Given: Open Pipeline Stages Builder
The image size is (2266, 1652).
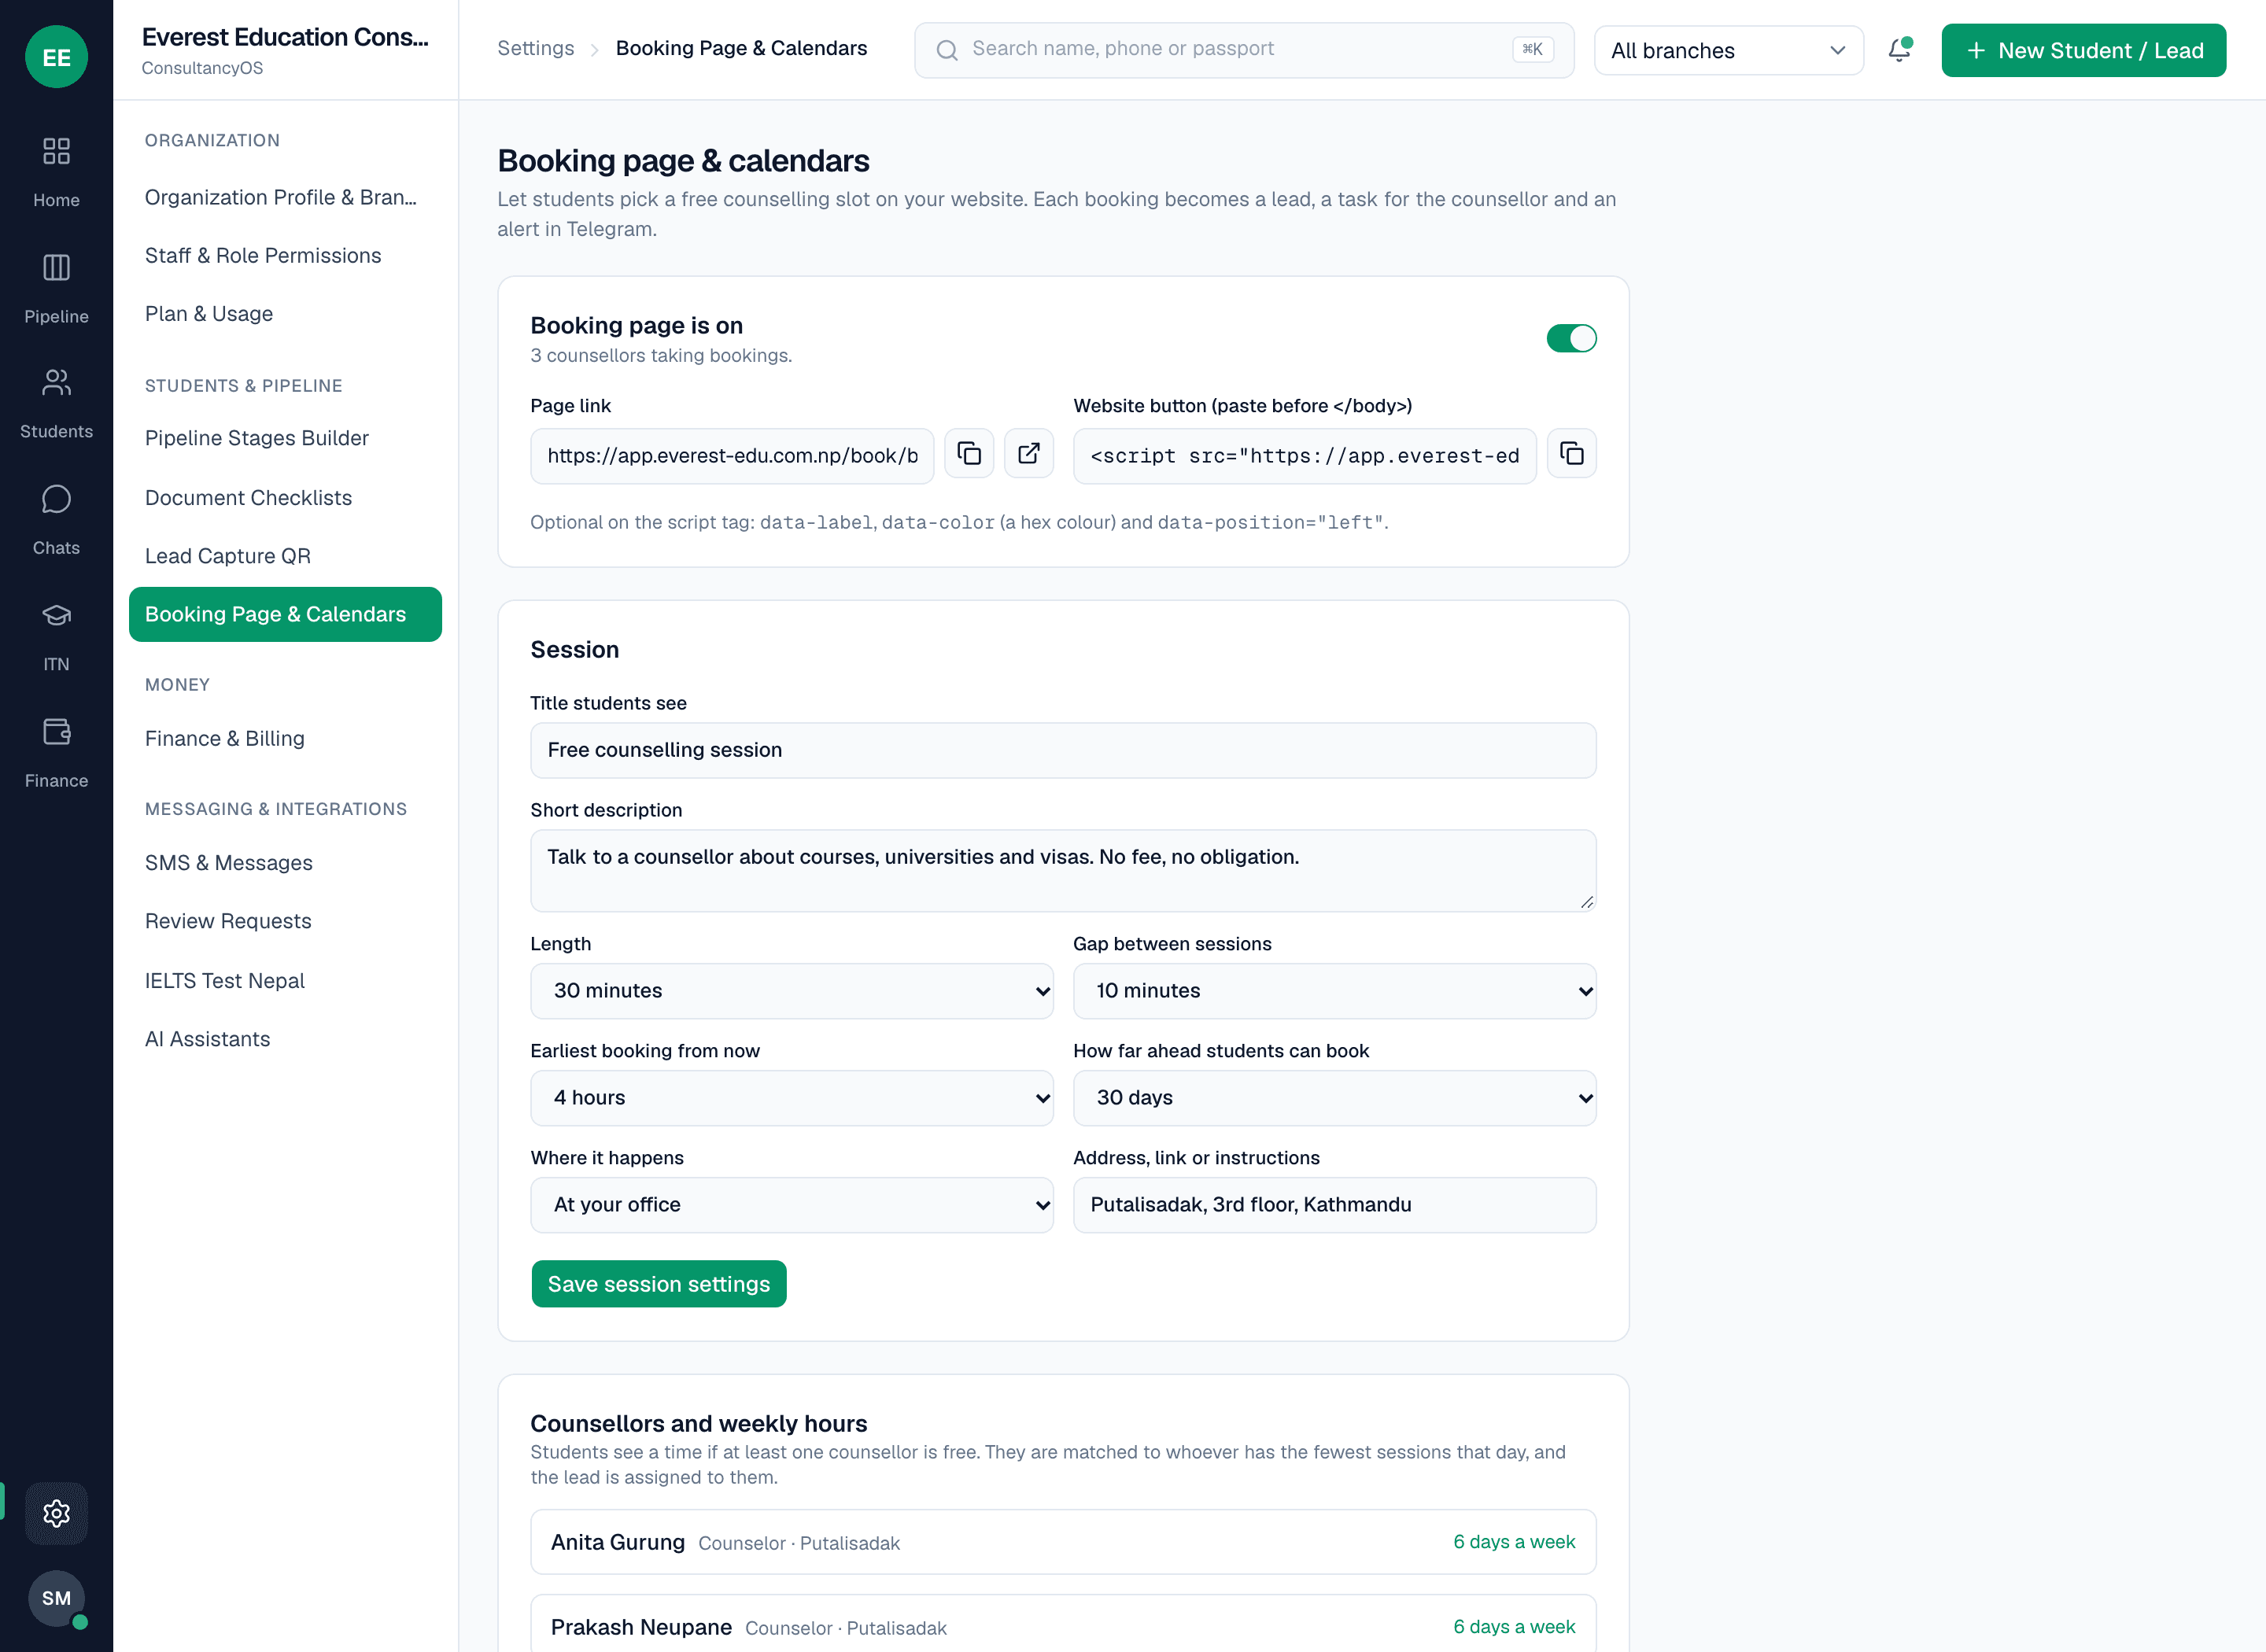Looking at the screenshot, I should pyautogui.click(x=285, y=438).
